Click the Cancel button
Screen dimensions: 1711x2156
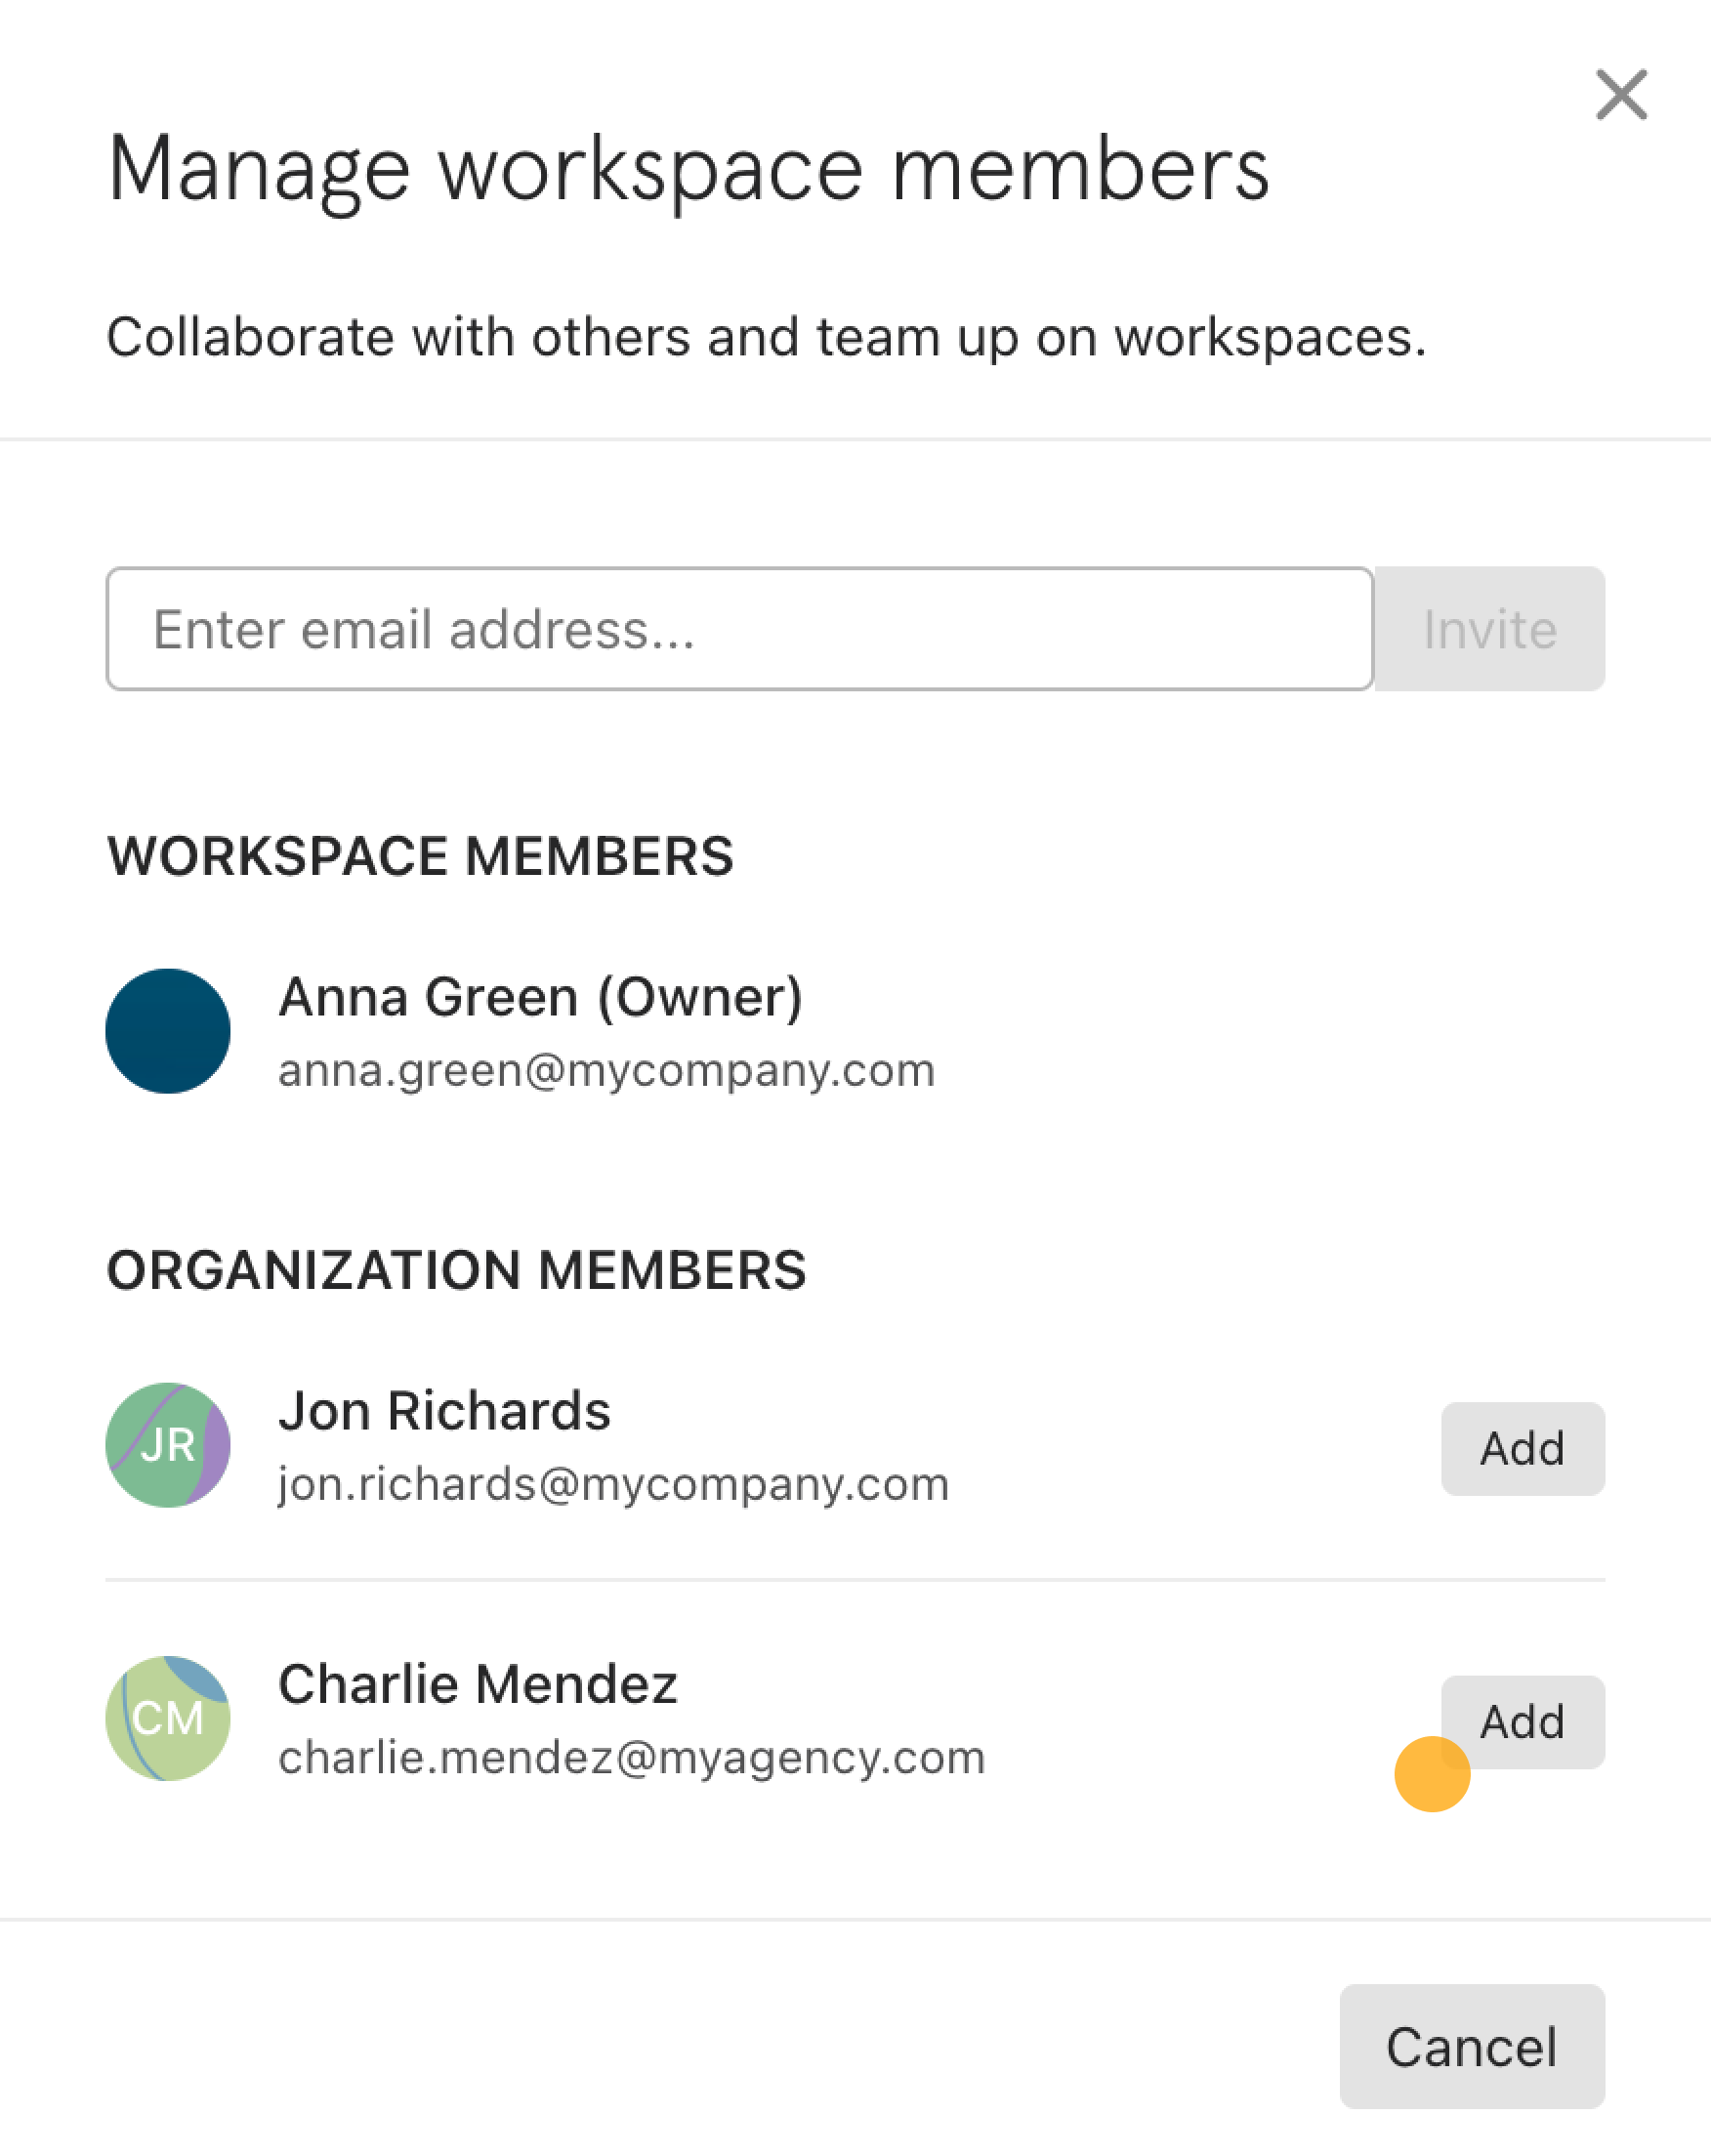[x=1472, y=2047]
